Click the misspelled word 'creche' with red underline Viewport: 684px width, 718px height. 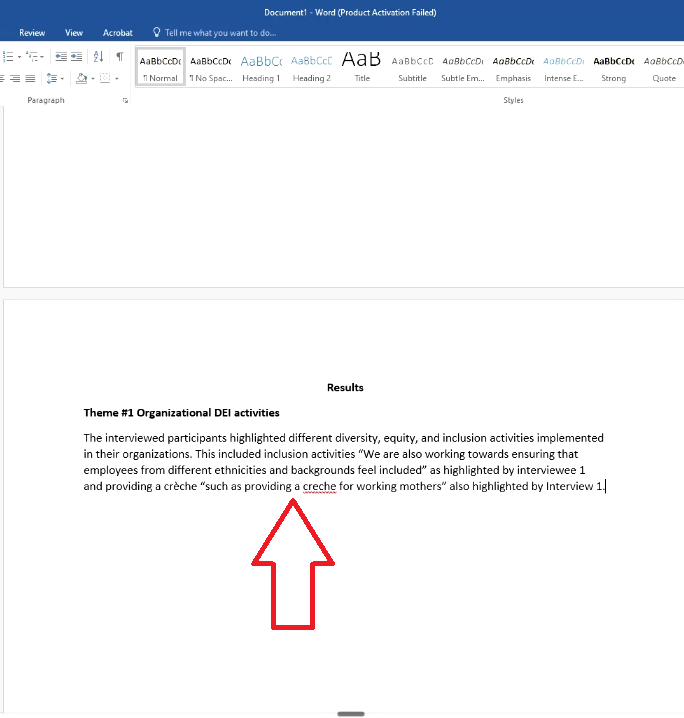click(x=320, y=486)
